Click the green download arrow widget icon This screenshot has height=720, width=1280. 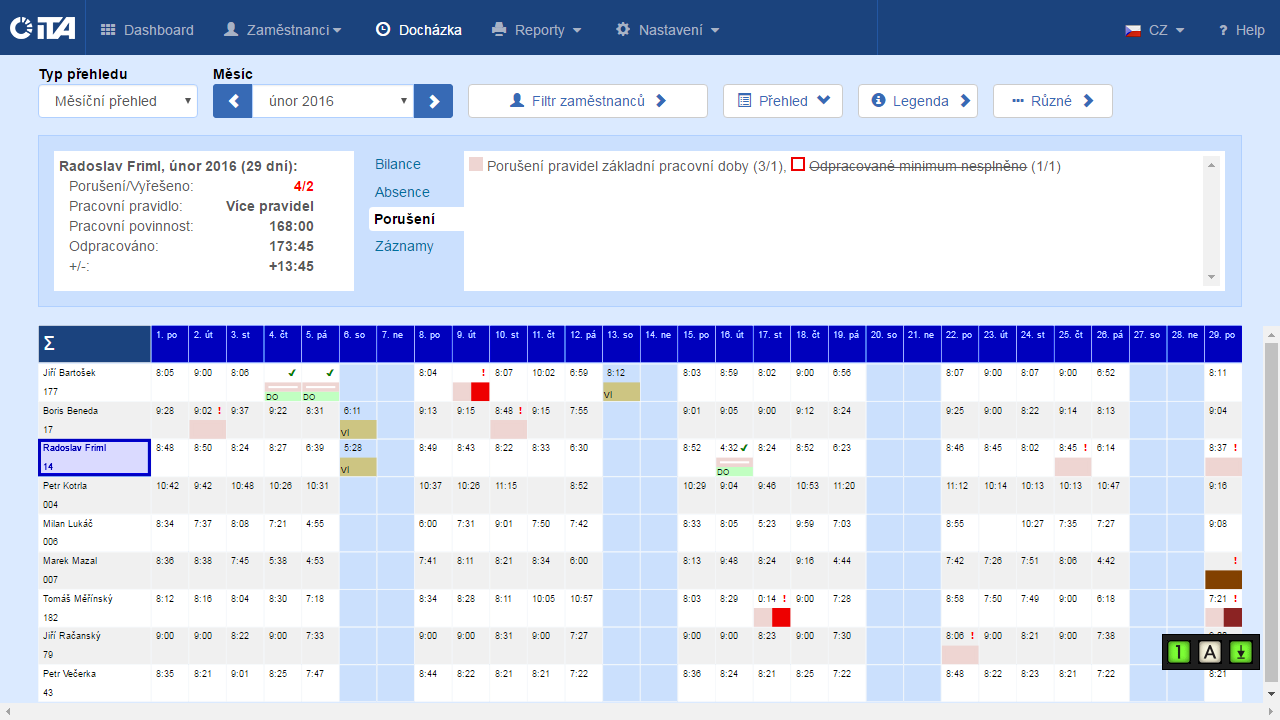tap(1241, 653)
